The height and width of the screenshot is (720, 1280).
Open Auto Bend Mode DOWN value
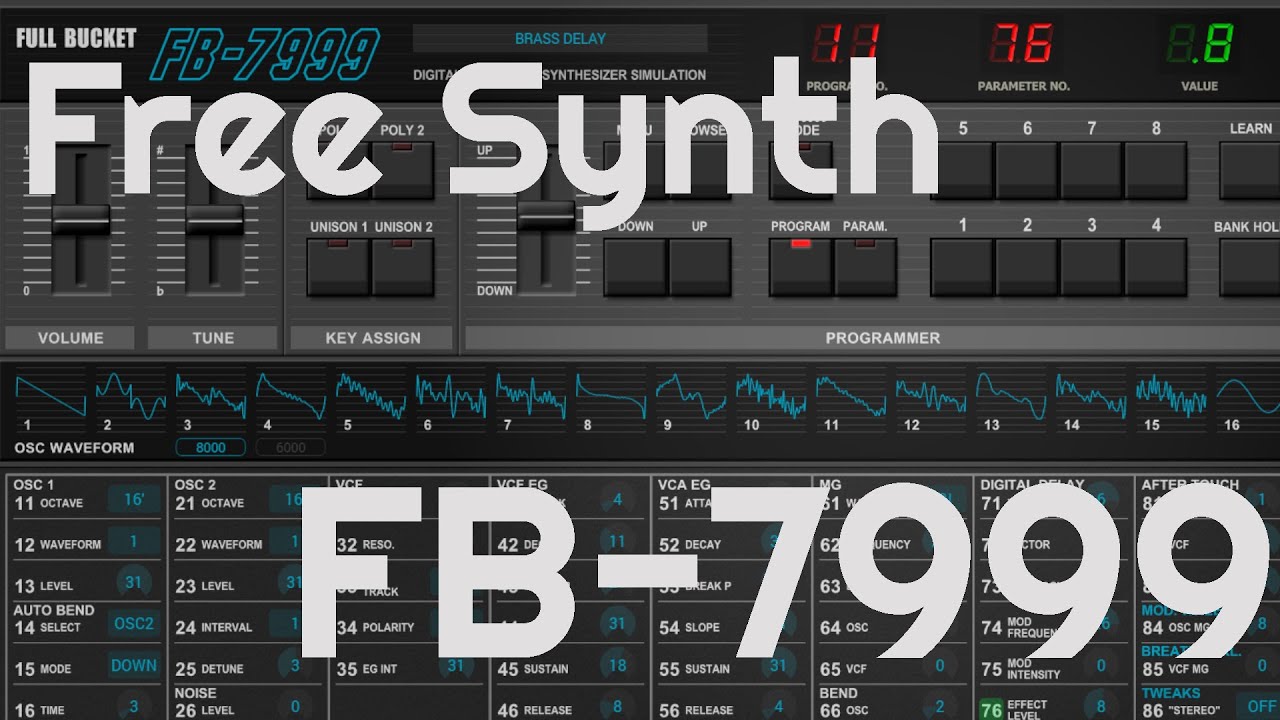pyautogui.click(x=134, y=665)
